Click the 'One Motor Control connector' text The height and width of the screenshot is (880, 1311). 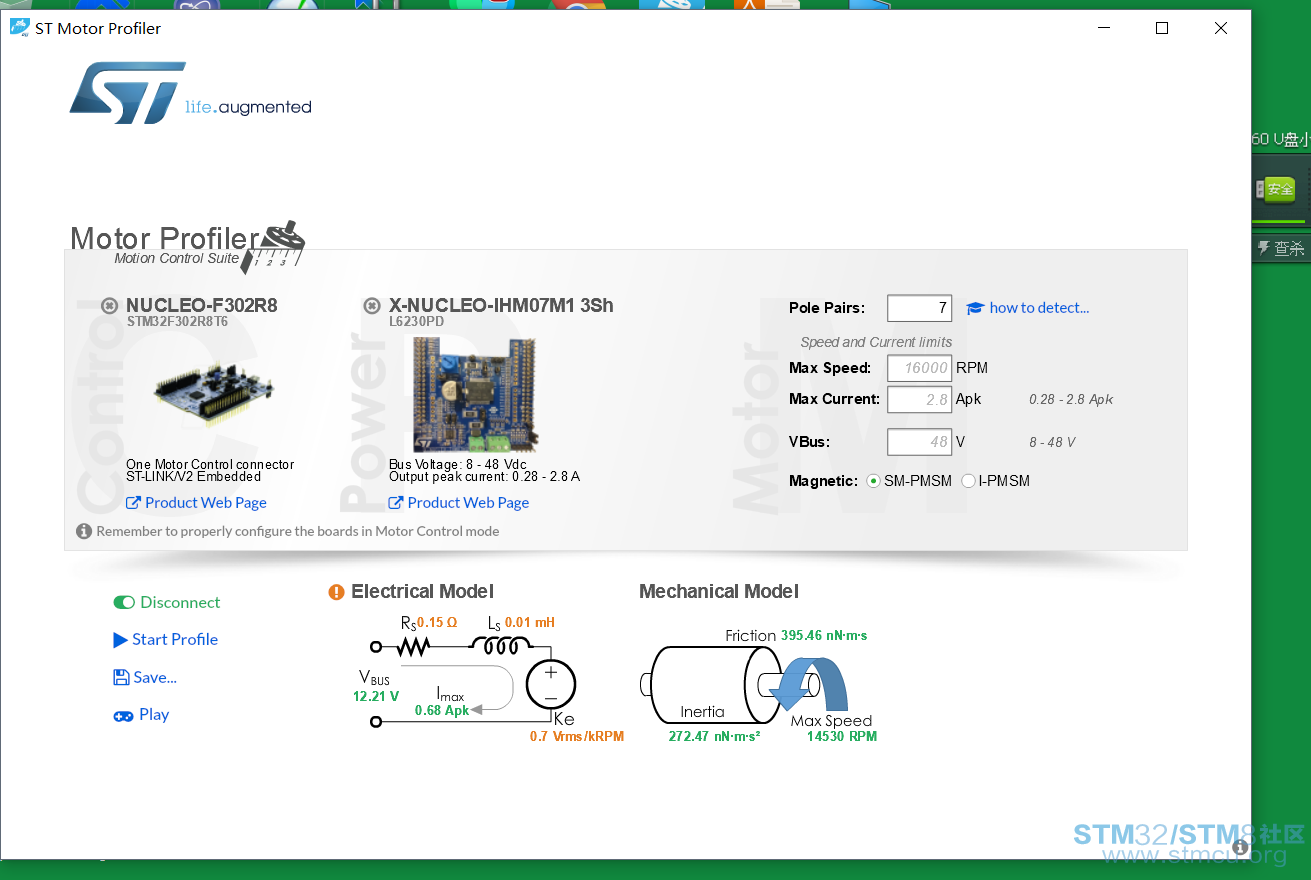210,465
